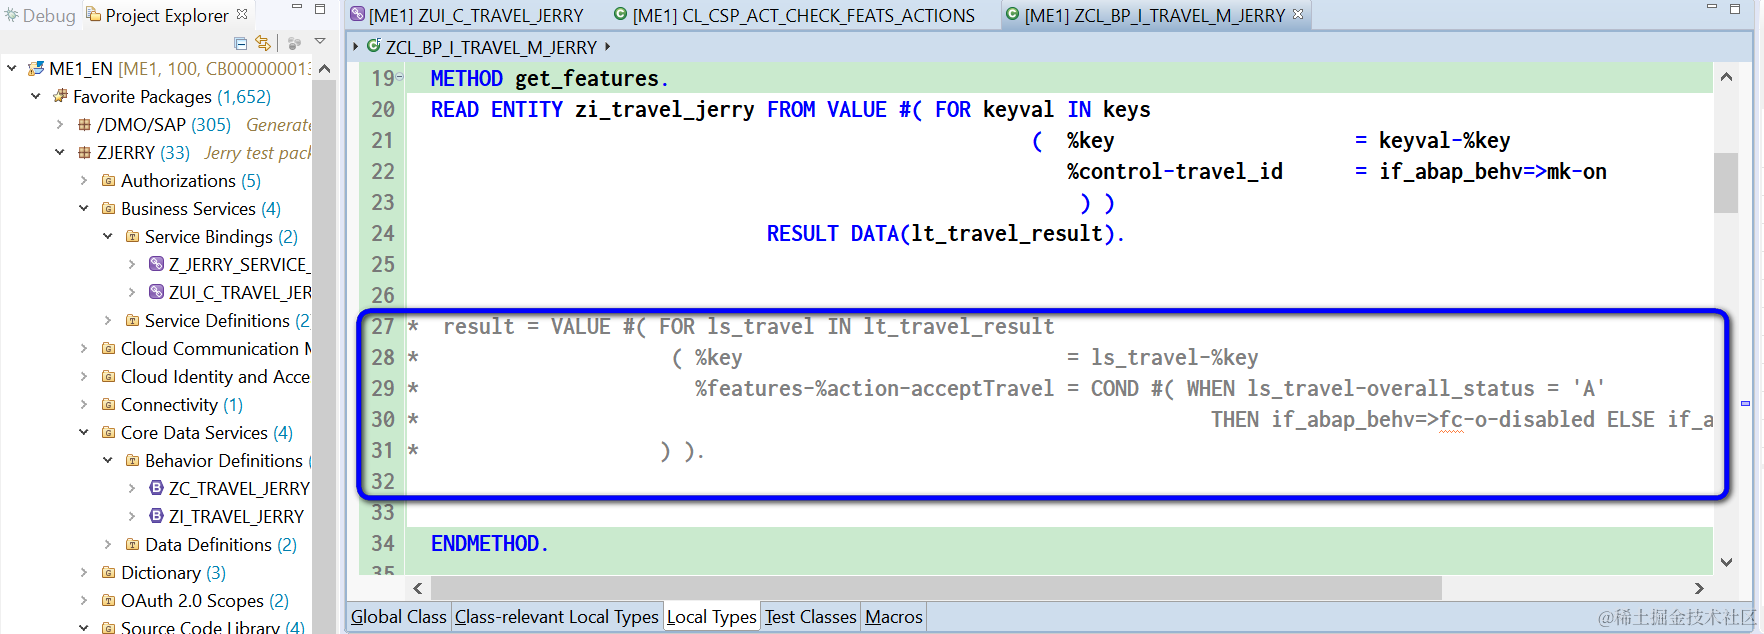Image resolution: width=1764 pixels, height=634 pixels.
Task: Open the Macros tab
Action: [x=893, y=617]
